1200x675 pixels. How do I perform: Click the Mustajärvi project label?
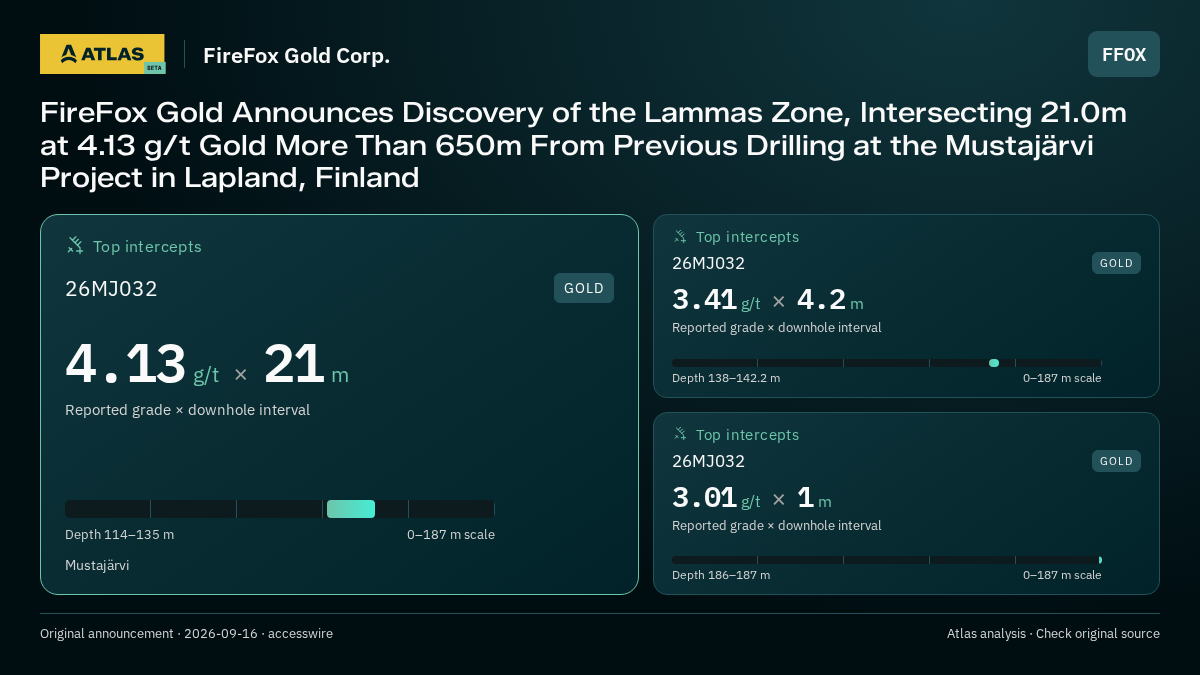coord(97,566)
